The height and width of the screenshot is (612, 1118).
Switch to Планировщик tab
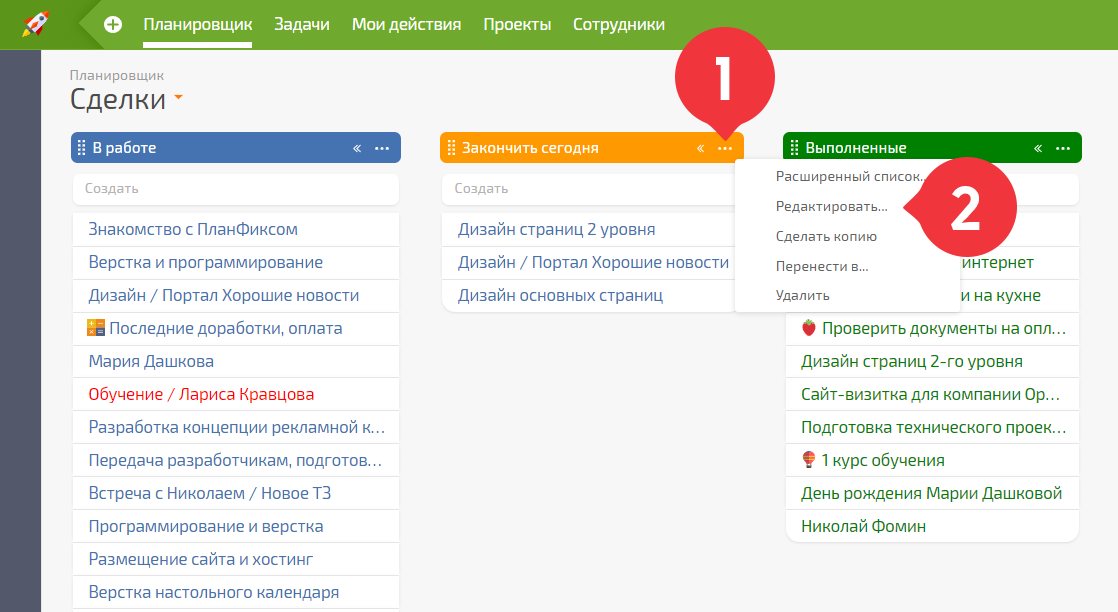tap(198, 24)
